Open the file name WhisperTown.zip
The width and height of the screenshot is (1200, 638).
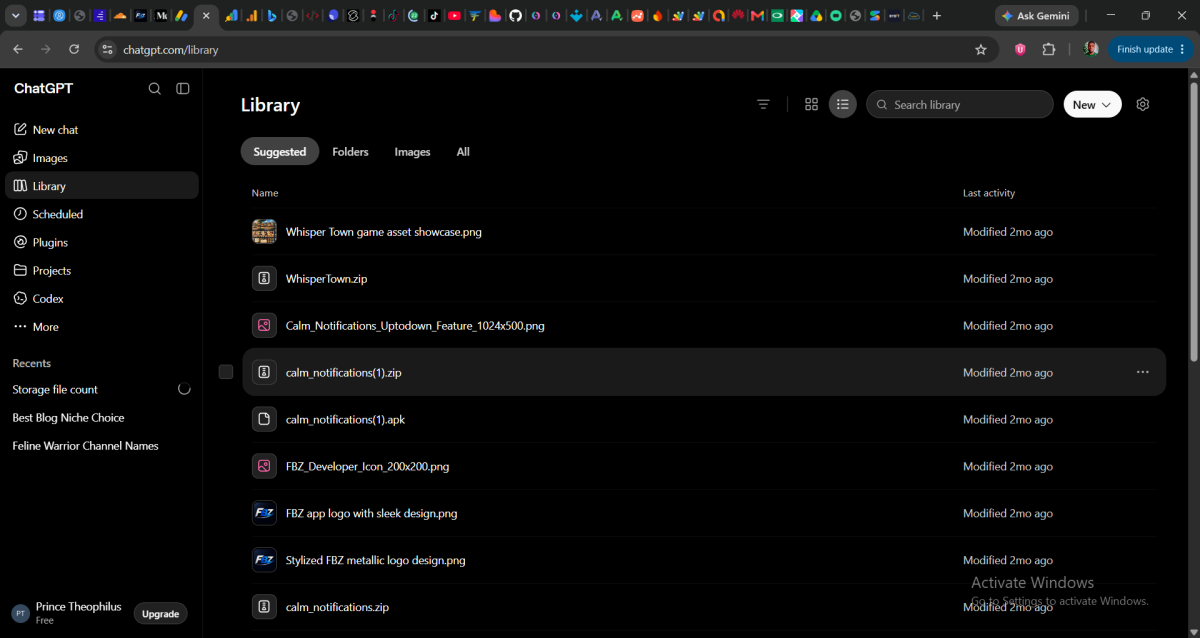(x=326, y=279)
